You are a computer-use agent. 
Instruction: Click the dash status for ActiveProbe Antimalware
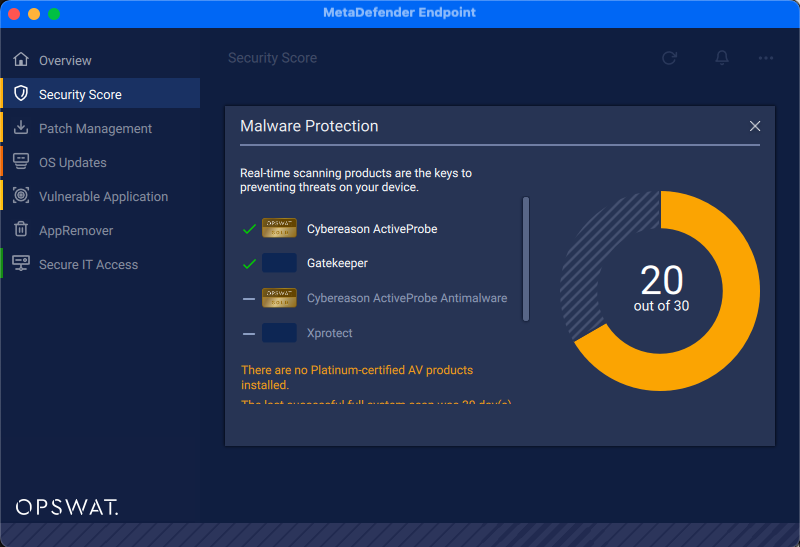click(x=249, y=299)
